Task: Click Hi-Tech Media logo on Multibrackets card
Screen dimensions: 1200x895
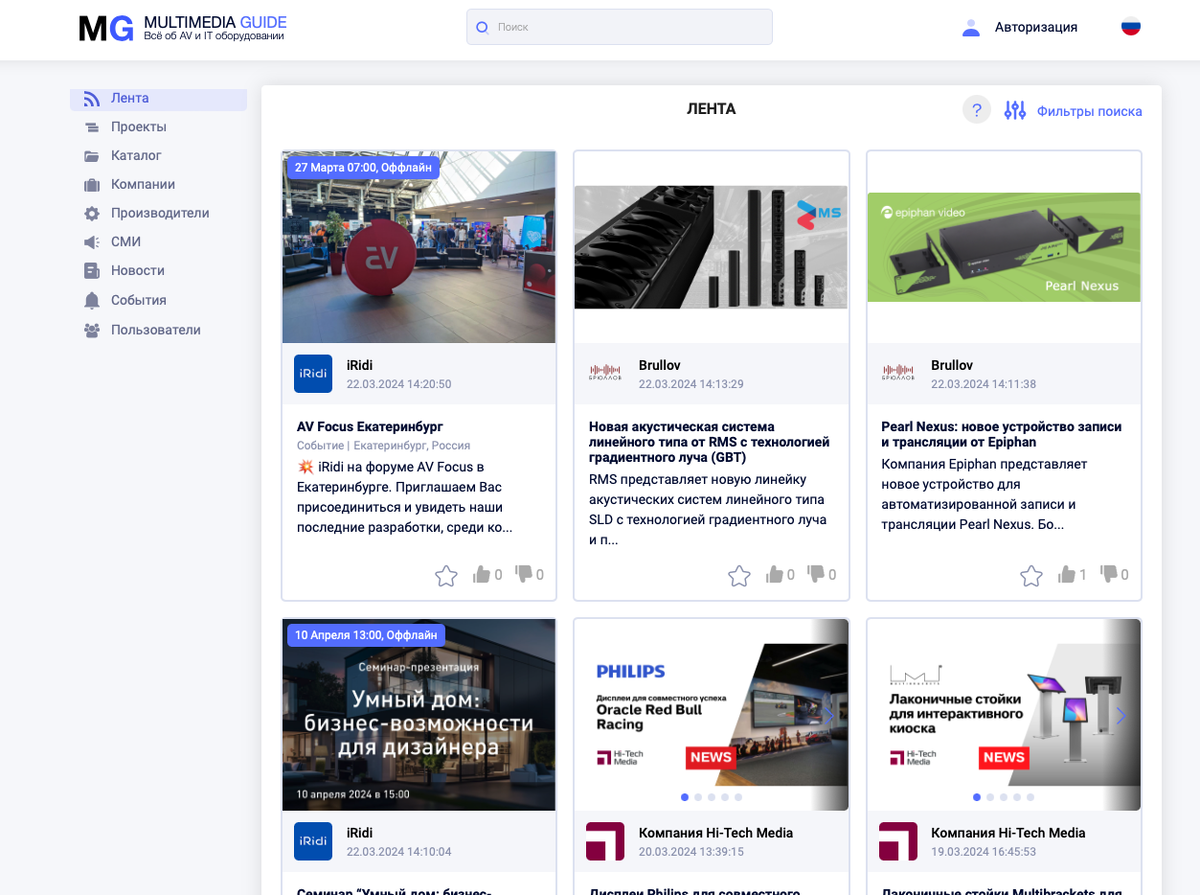Action: pos(898,841)
